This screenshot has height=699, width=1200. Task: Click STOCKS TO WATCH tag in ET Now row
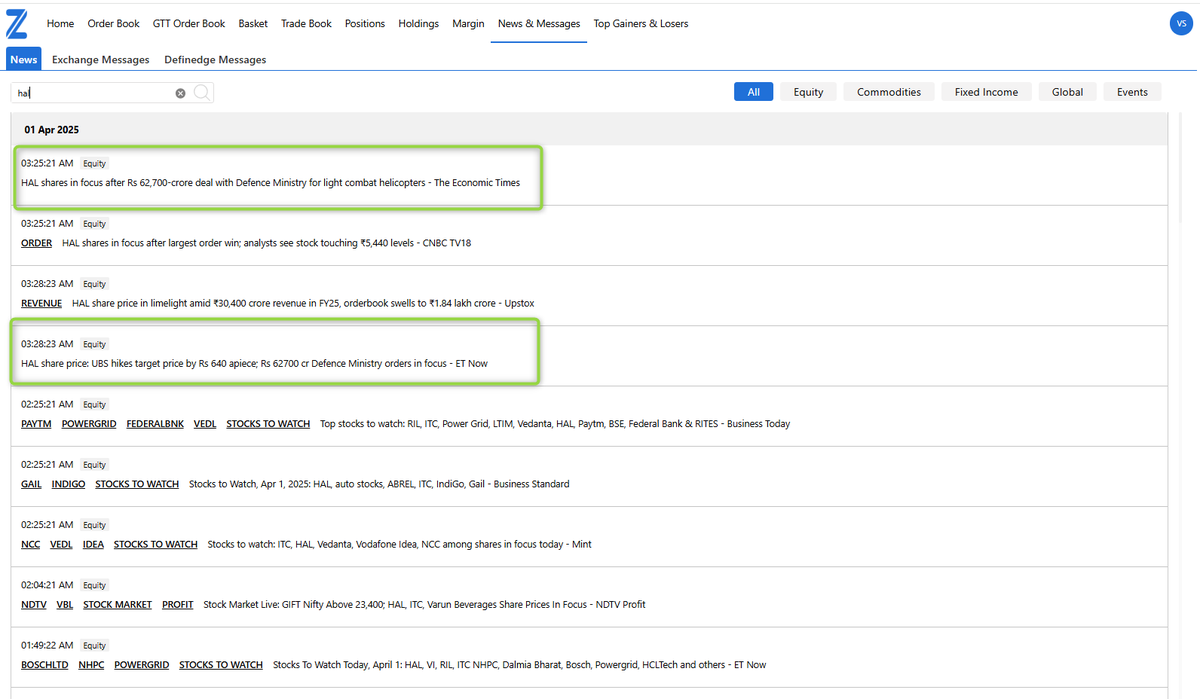pyautogui.click(x=221, y=665)
